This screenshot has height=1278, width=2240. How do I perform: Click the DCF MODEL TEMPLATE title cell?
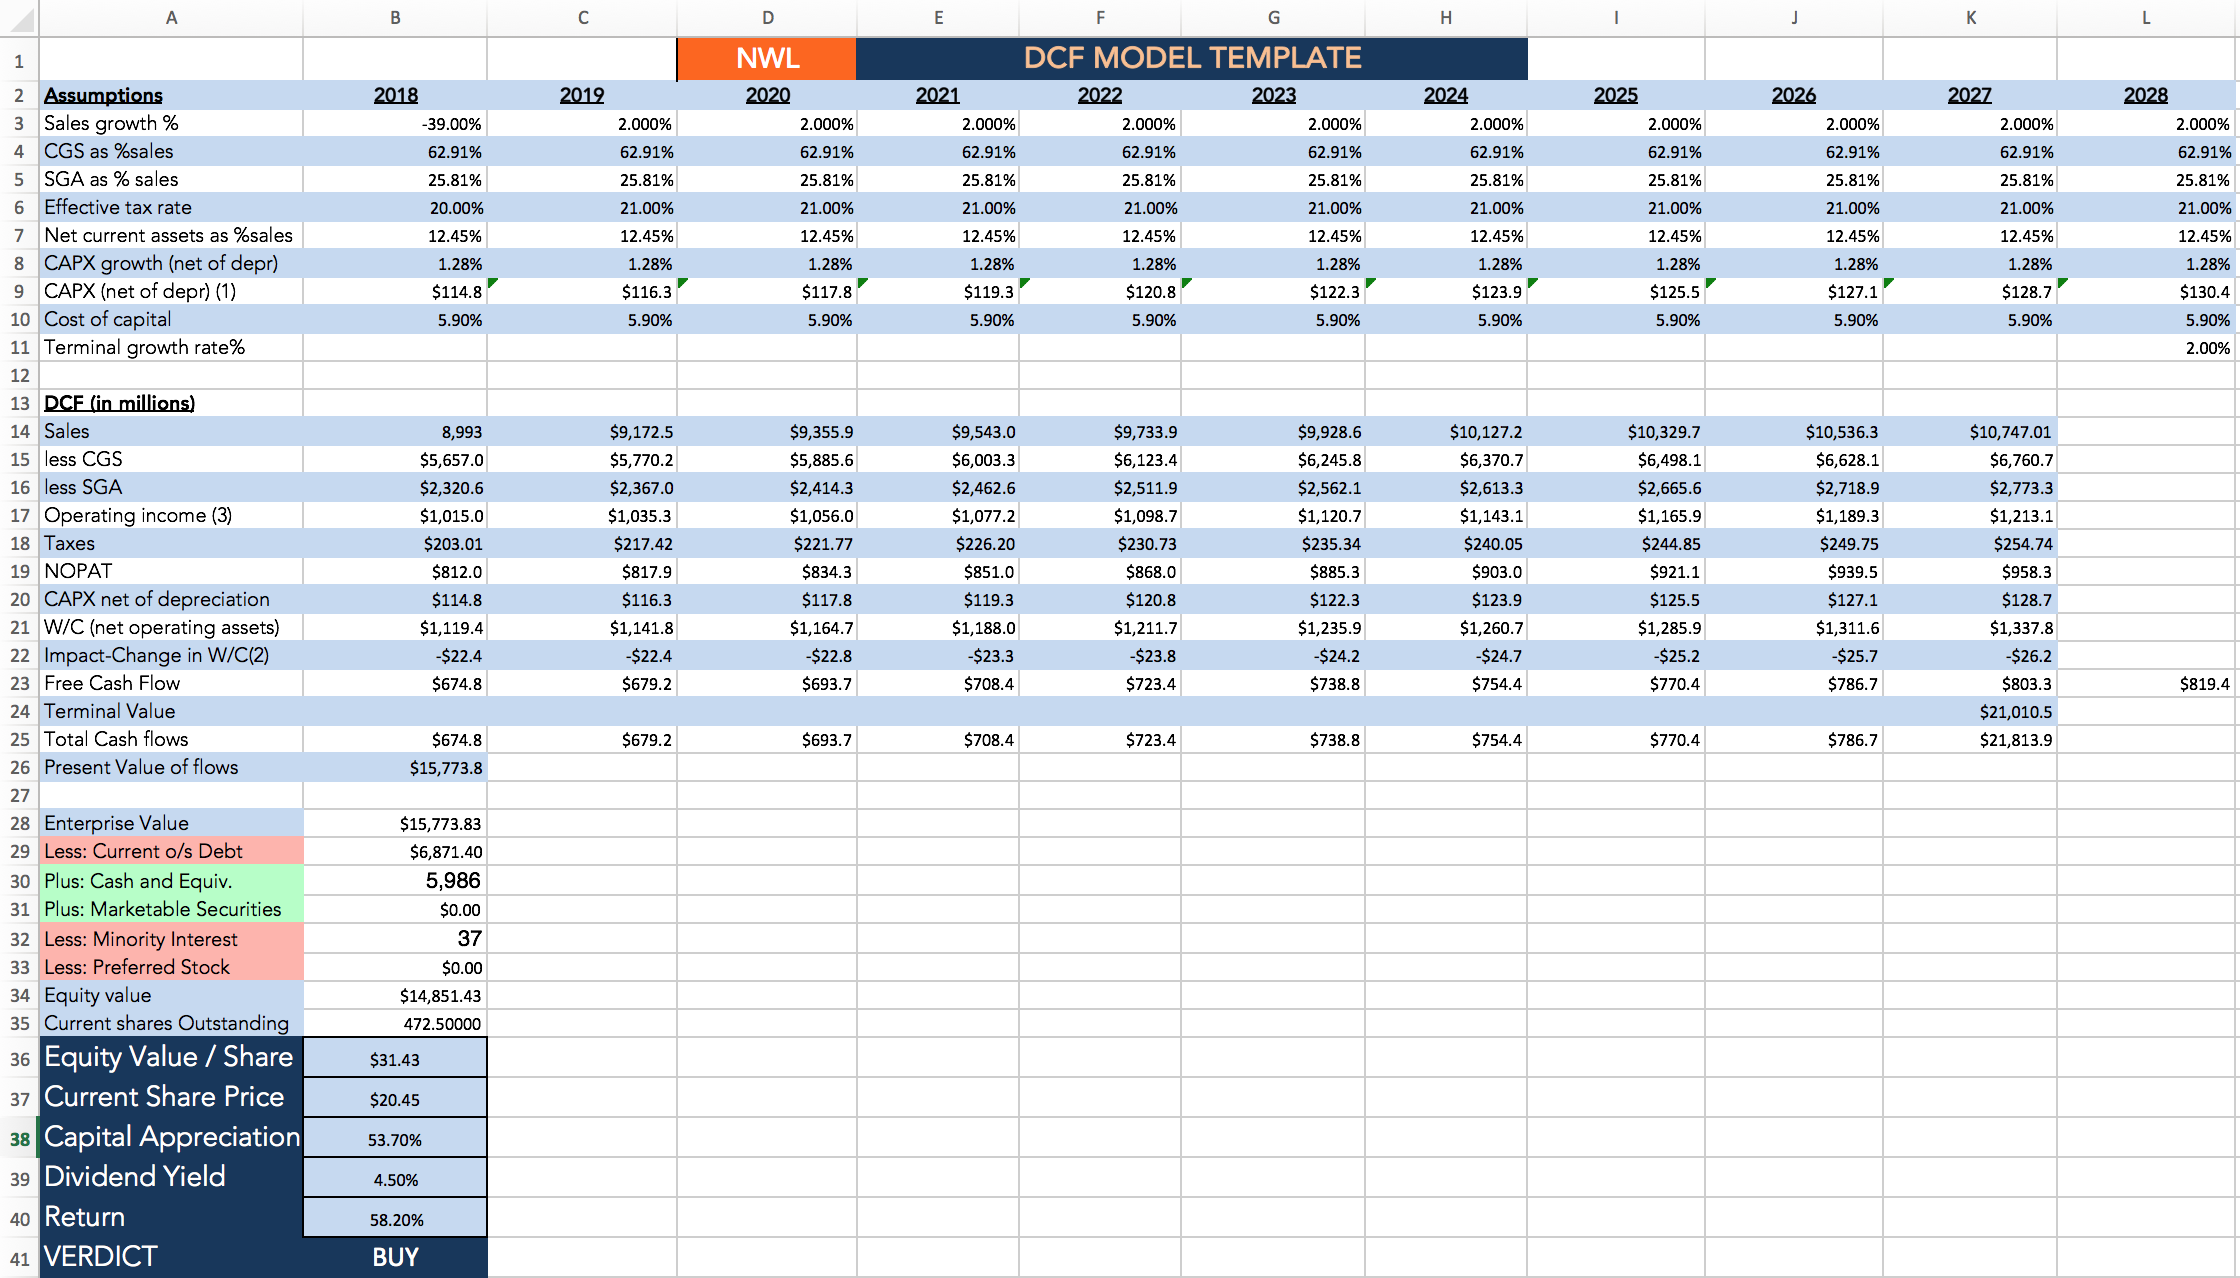point(1192,59)
